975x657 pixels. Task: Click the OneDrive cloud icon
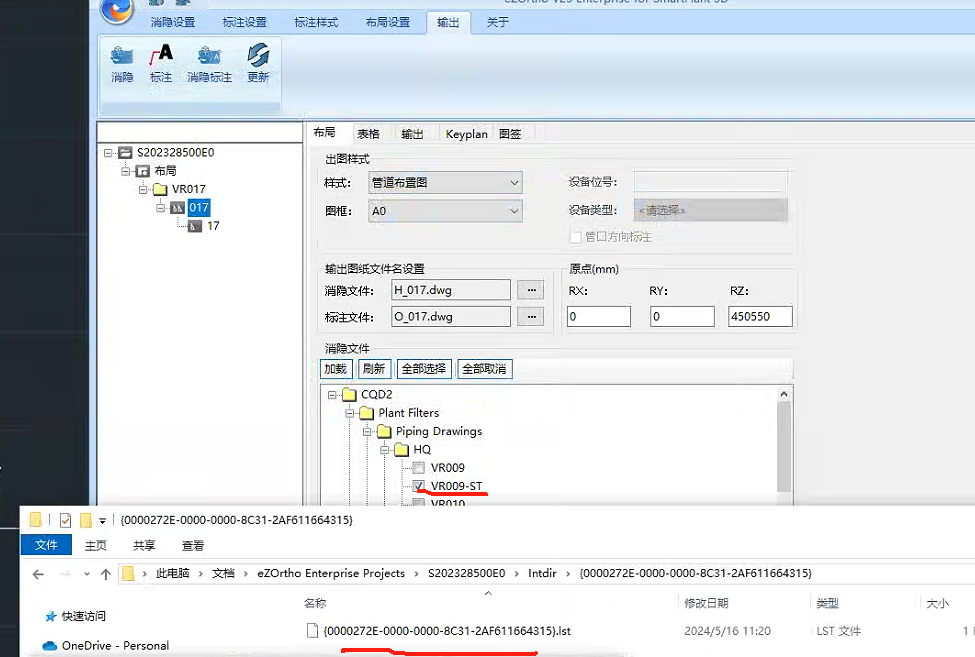[50, 646]
